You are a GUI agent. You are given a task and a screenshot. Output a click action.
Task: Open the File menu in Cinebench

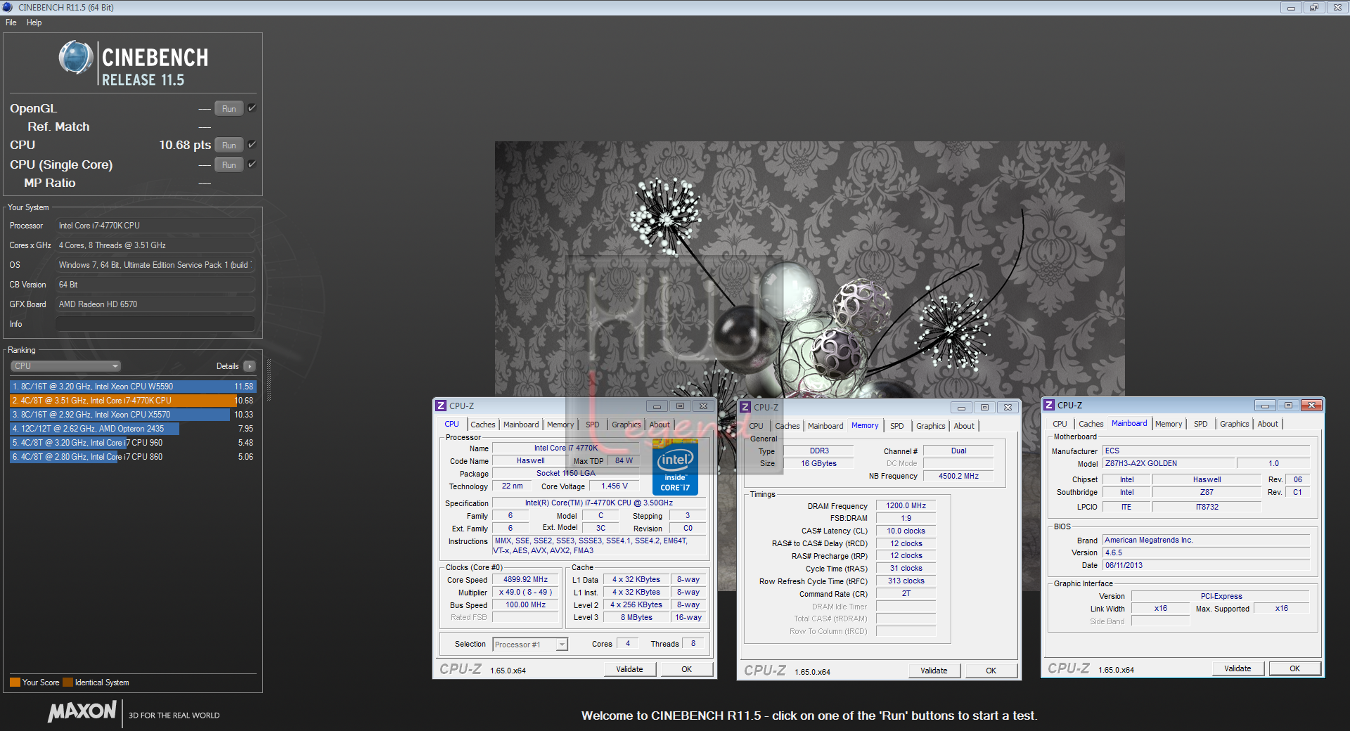pos(11,22)
